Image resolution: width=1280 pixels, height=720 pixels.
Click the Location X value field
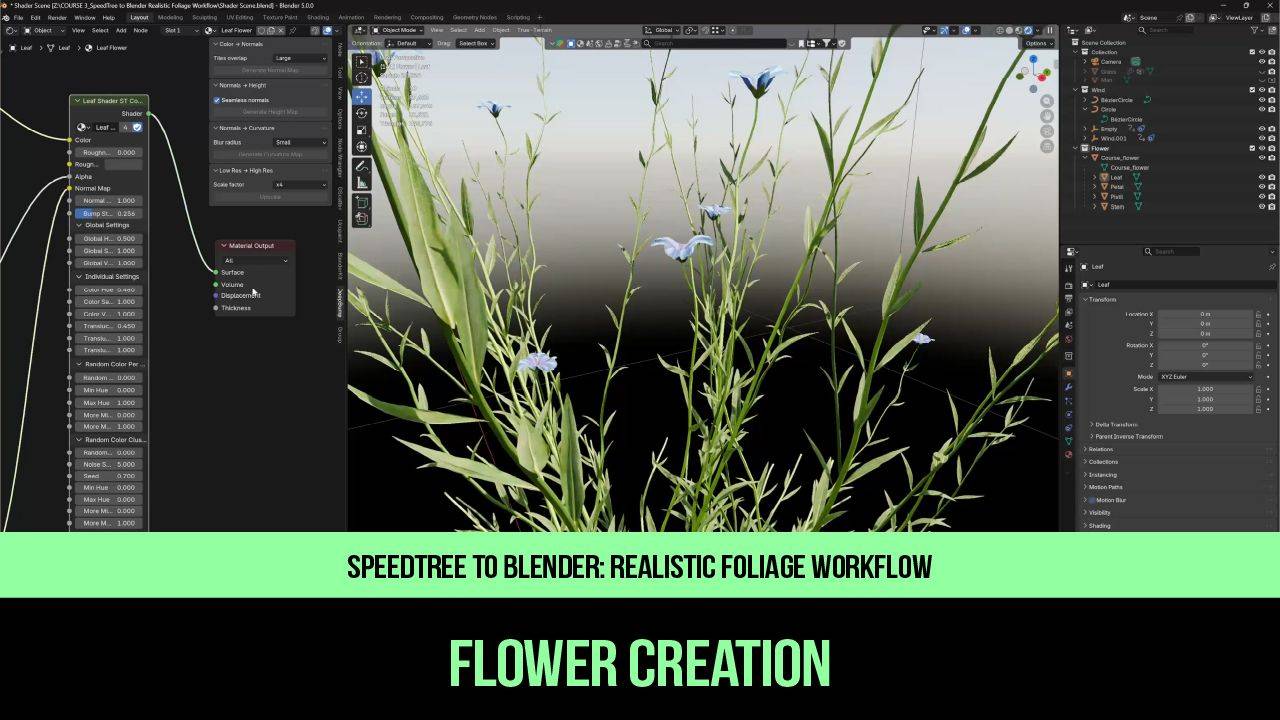click(x=1206, y=314)
